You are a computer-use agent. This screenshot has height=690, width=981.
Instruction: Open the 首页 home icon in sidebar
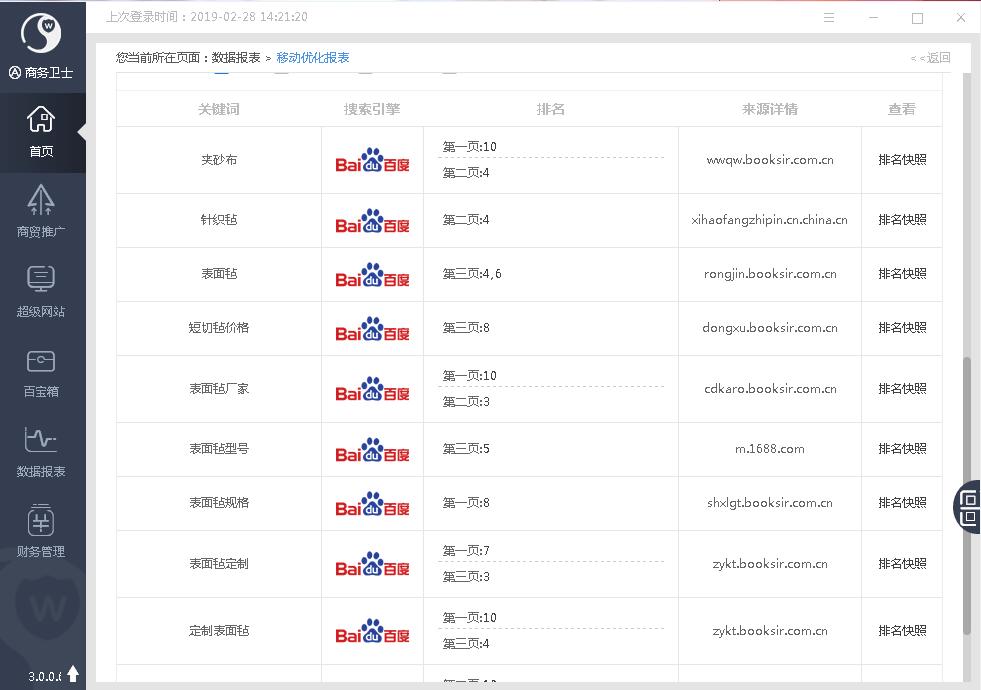click(x=41, y=122)
